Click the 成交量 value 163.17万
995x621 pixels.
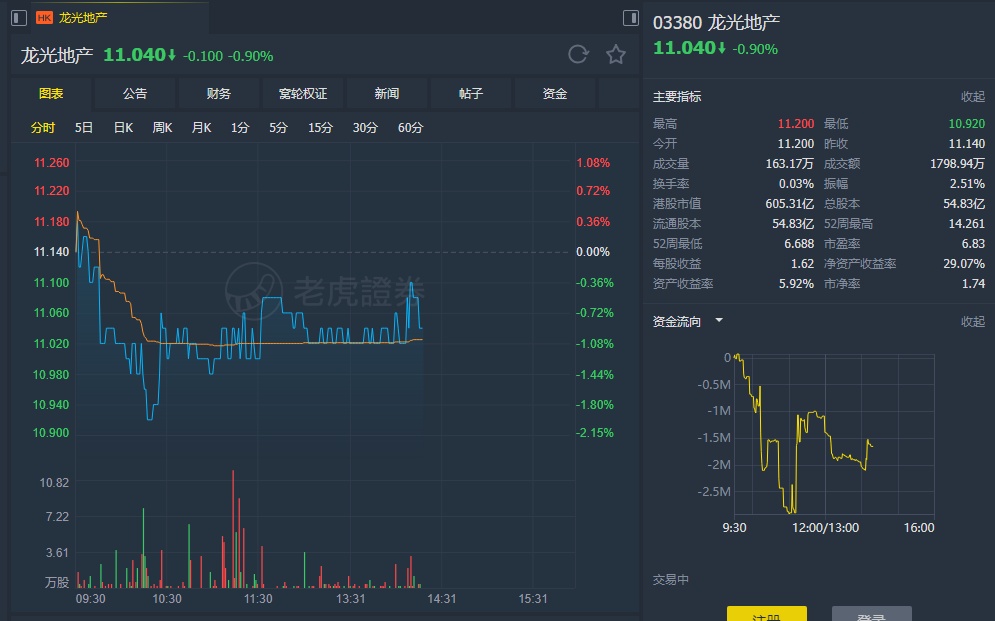pos(789,164)
